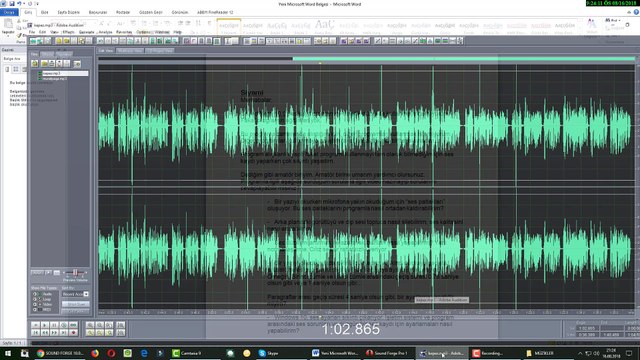This screenshot has width=640, height=360.
Task: Click the time ruler below the waveform
Action: point(367,312)
